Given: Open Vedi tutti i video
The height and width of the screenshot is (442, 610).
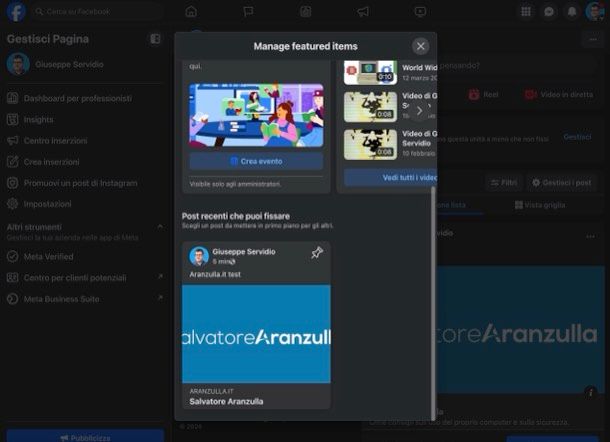Looking at the screenshot, I should [x=390, y=178].
